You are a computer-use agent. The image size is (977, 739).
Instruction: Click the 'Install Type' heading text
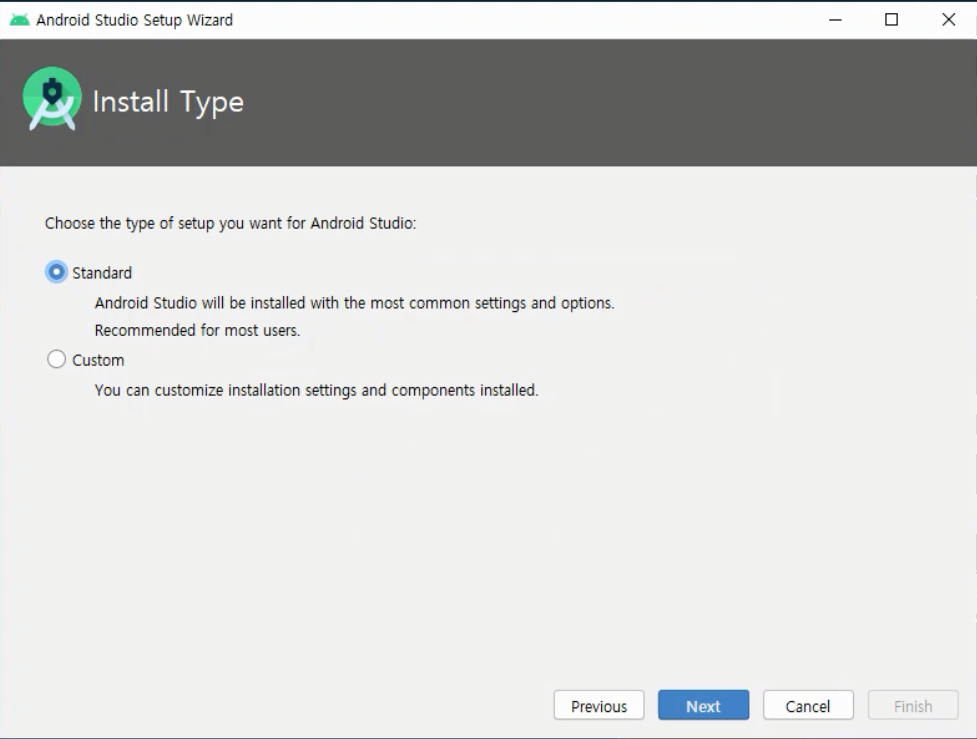pos(168,102)
